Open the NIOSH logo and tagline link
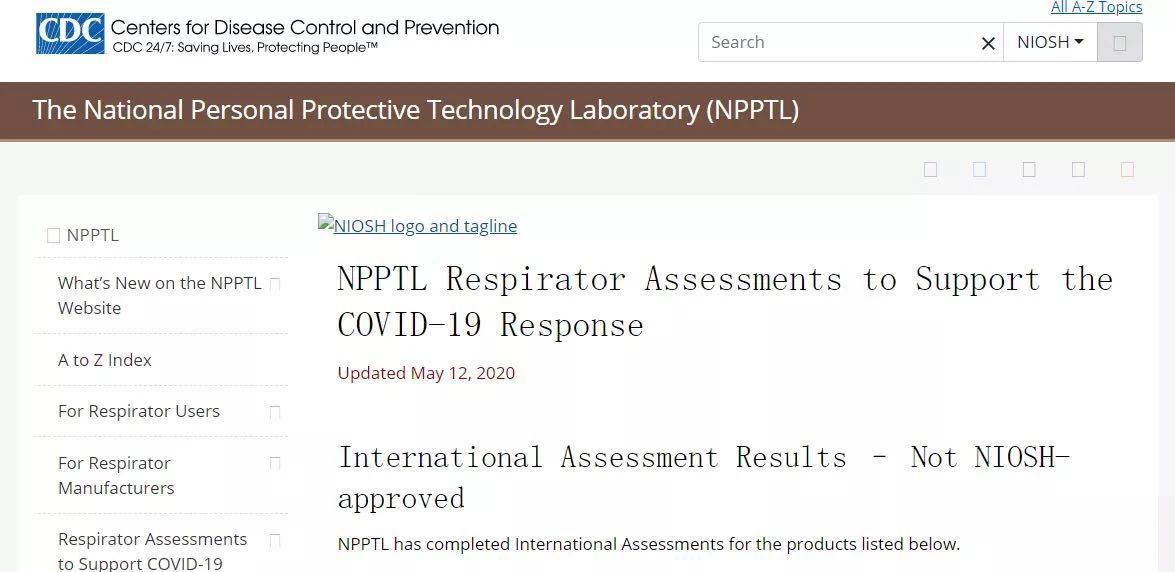Viewport: 1175px width, 572px height. click(x=417, y=225)
